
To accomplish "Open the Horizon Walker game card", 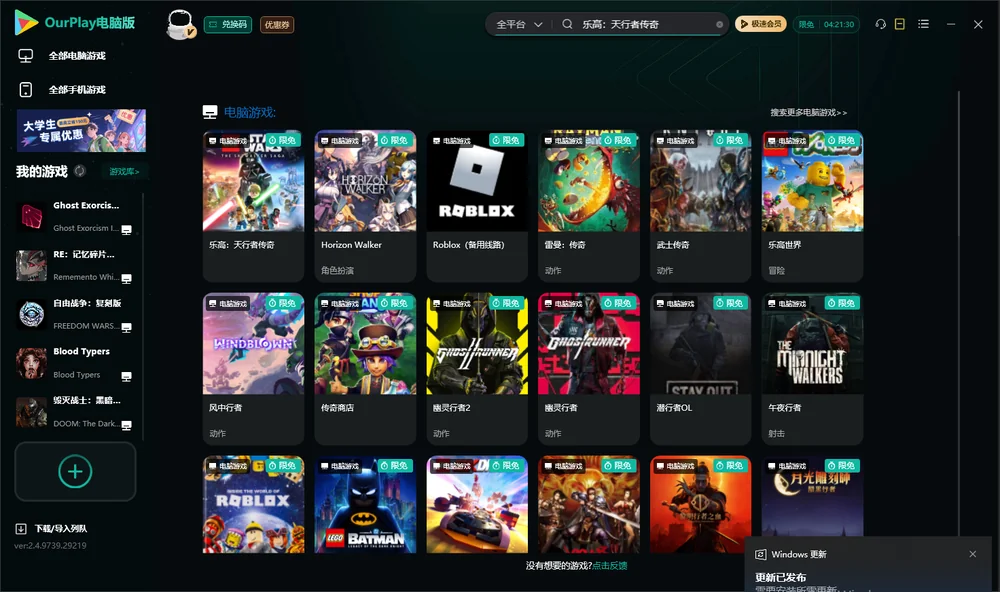I will [365, 206].
